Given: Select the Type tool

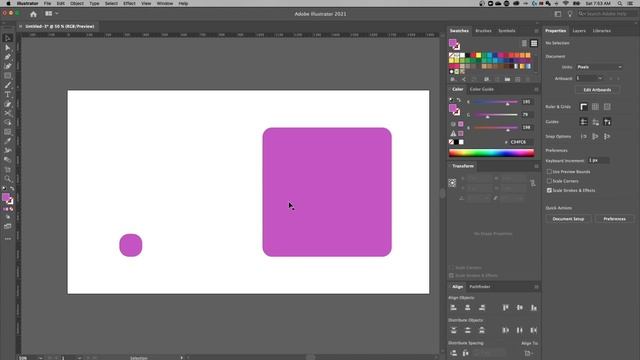Looking at the screenshot, I should coord(8,94).
